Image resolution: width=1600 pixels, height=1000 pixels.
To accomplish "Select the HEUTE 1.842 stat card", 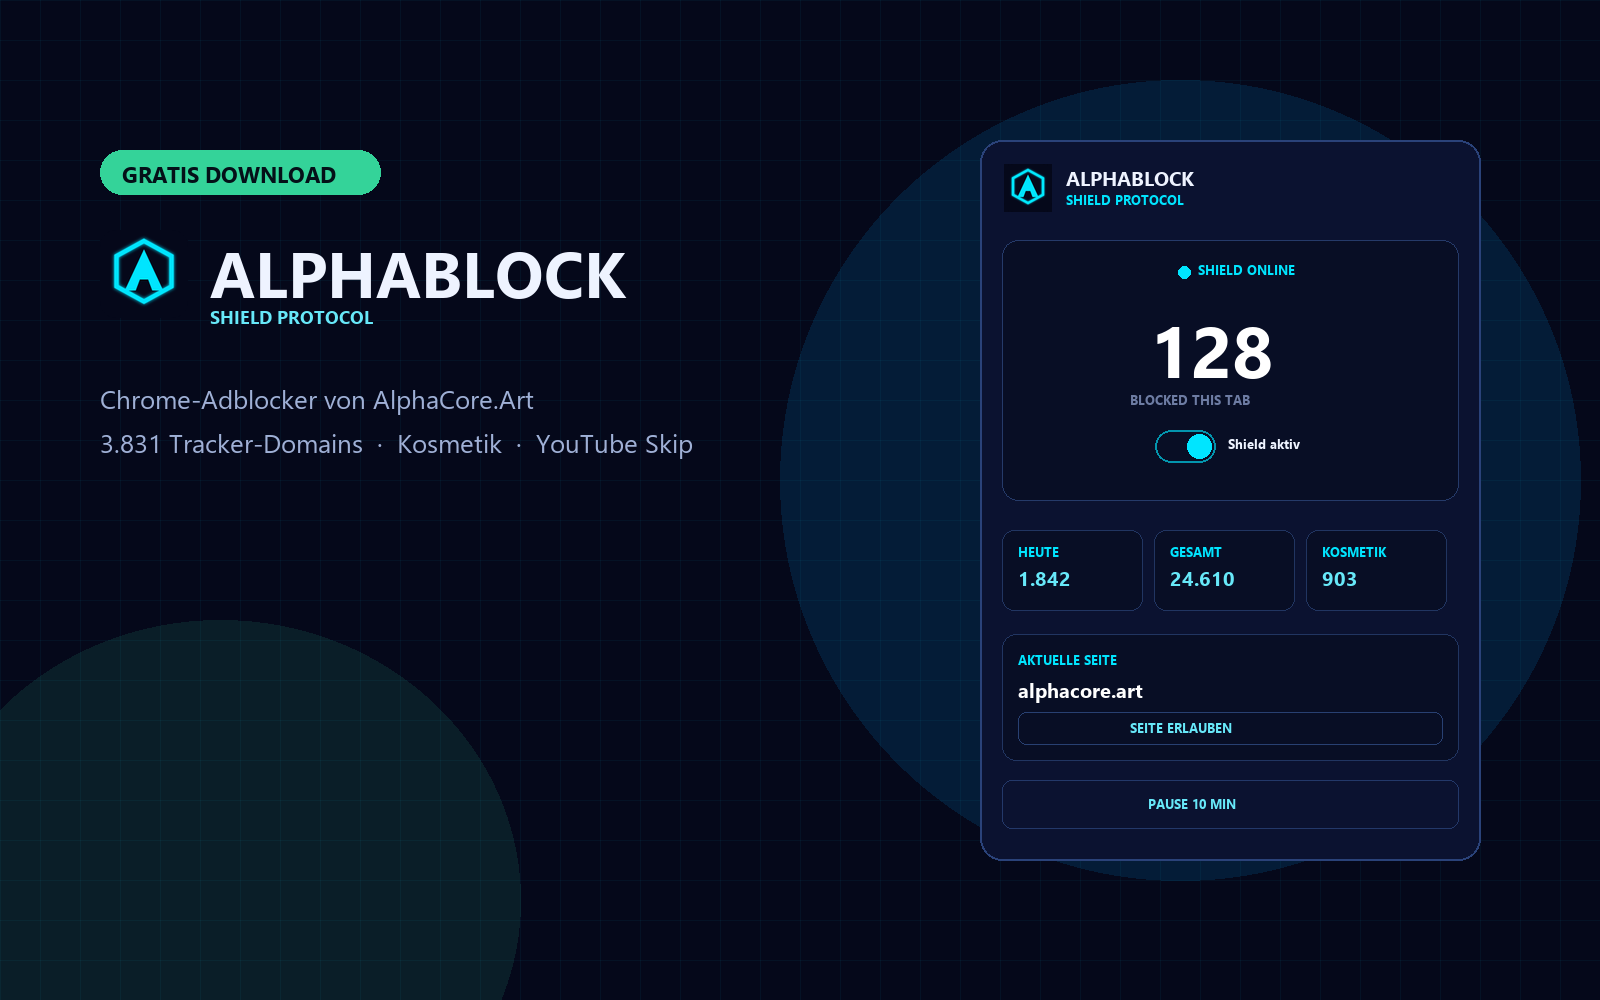I will [x=1072, y=570].
